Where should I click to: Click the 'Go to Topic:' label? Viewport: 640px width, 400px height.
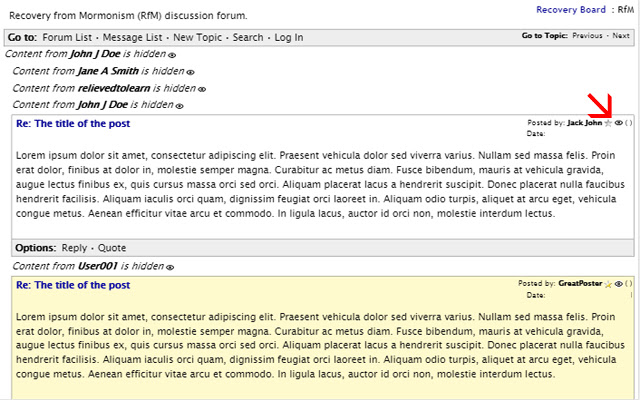(x=544, y=36)
